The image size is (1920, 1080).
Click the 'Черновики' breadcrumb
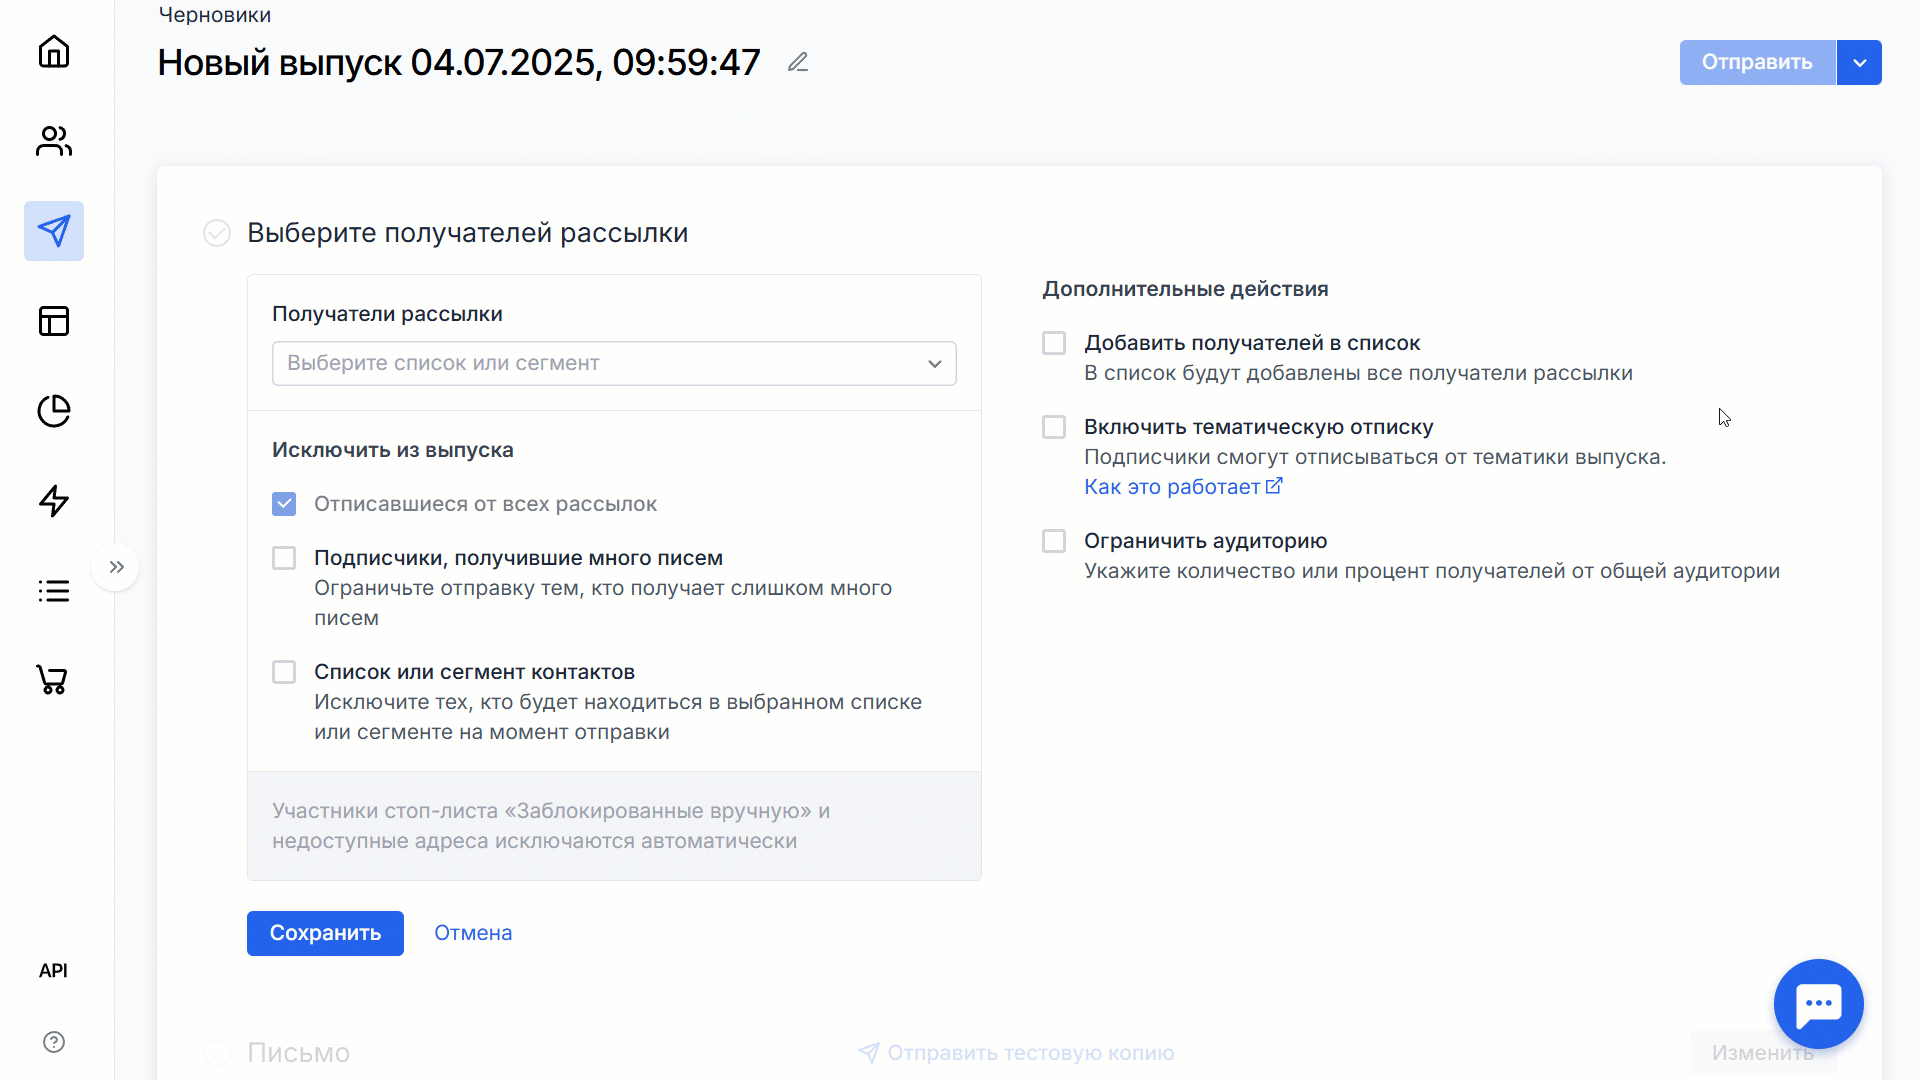click(215, 15)
